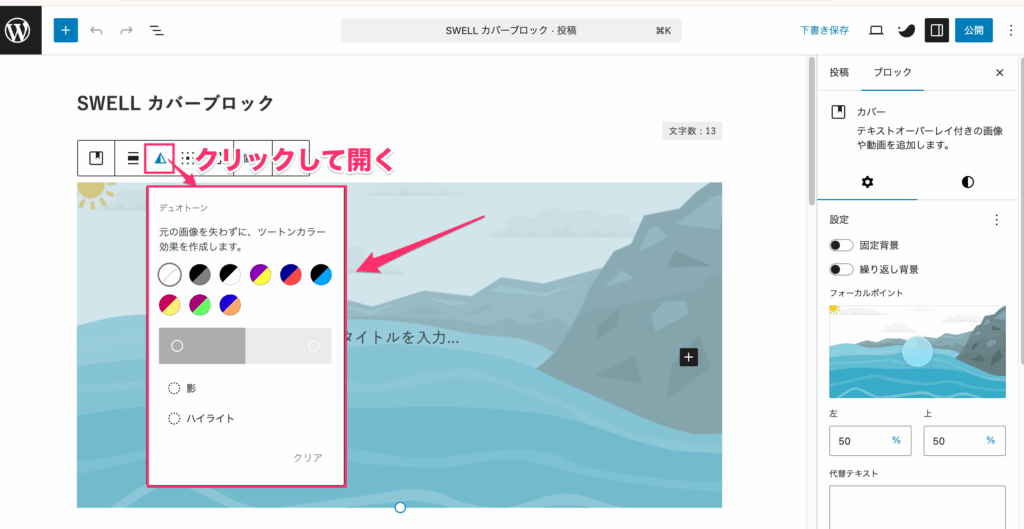Open the ハイライト highlight color picker
Viewport: 1024px width, 529px height.
click(174, 419)
